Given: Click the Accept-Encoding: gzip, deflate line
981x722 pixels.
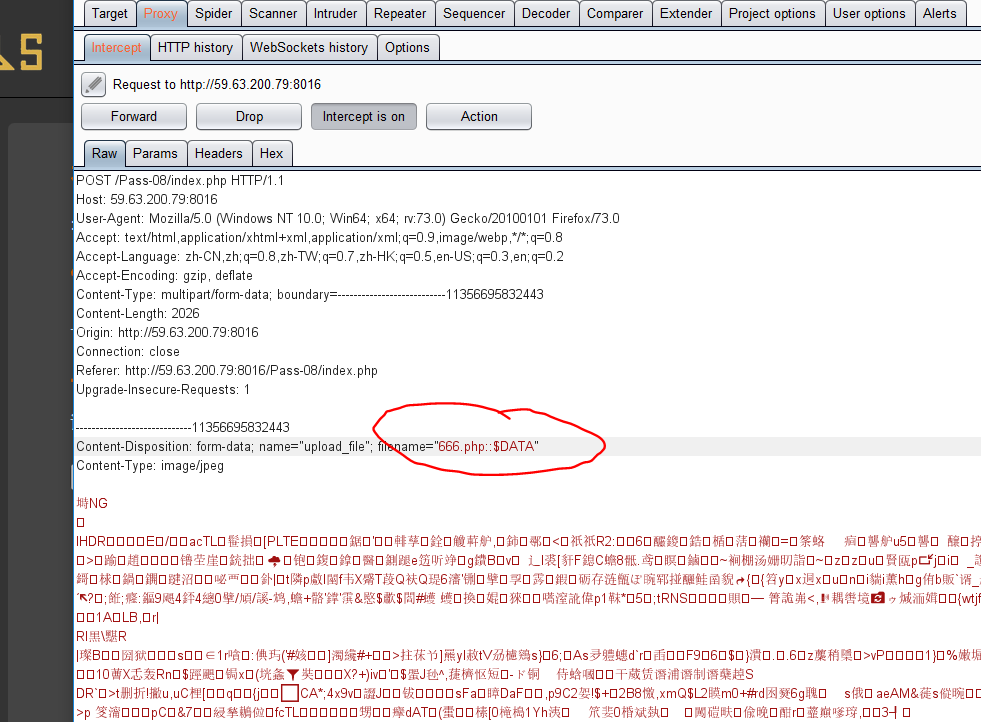Looking at the screenshot, I should [x=165, y=275].
